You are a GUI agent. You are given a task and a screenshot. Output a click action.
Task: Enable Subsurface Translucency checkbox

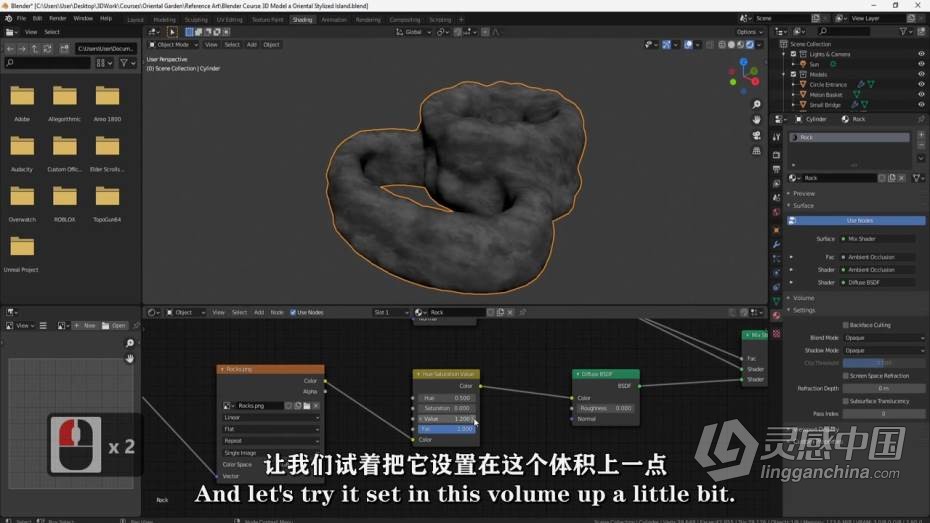(x=846, y=401)
